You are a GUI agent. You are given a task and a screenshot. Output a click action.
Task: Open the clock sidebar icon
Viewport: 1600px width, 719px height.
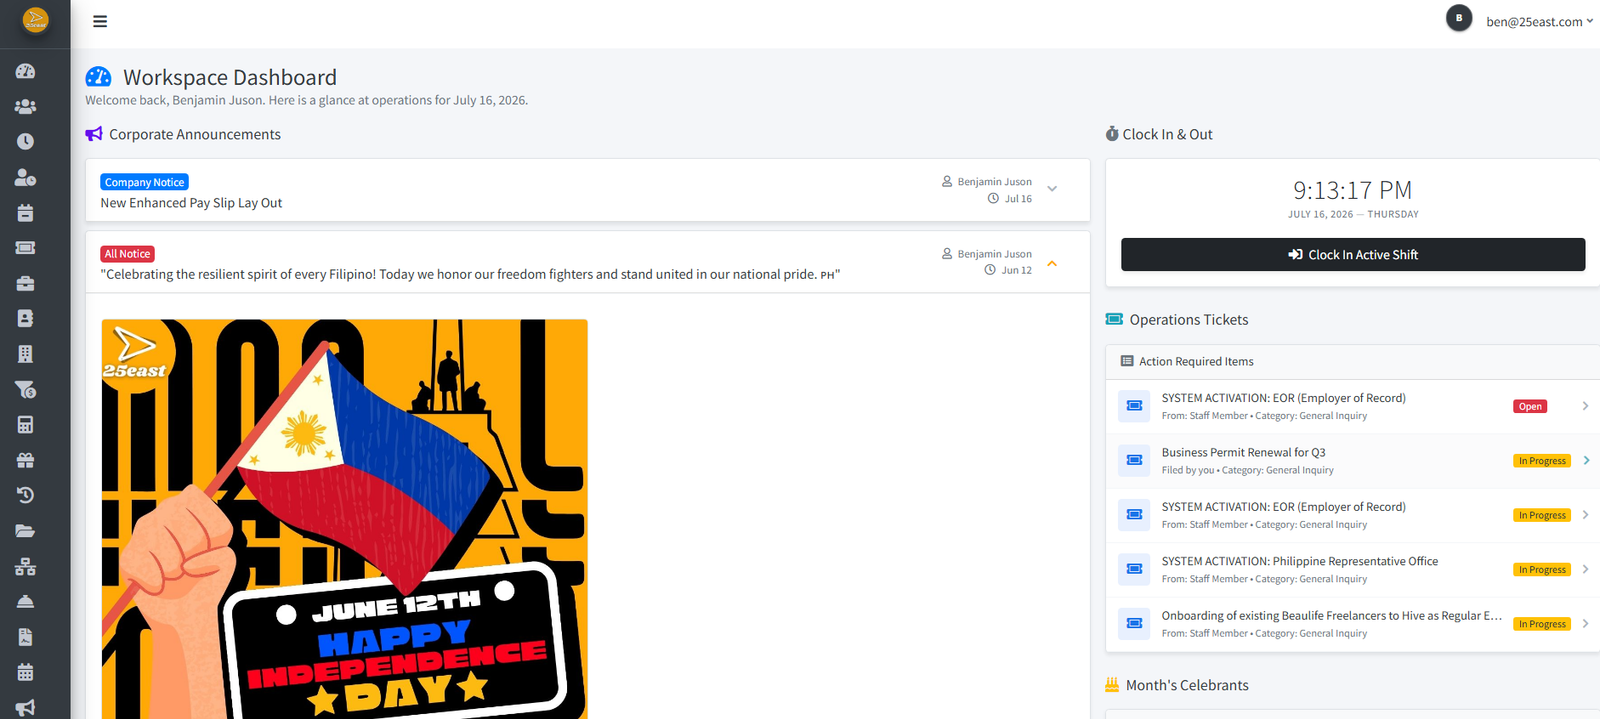point(26,141)
